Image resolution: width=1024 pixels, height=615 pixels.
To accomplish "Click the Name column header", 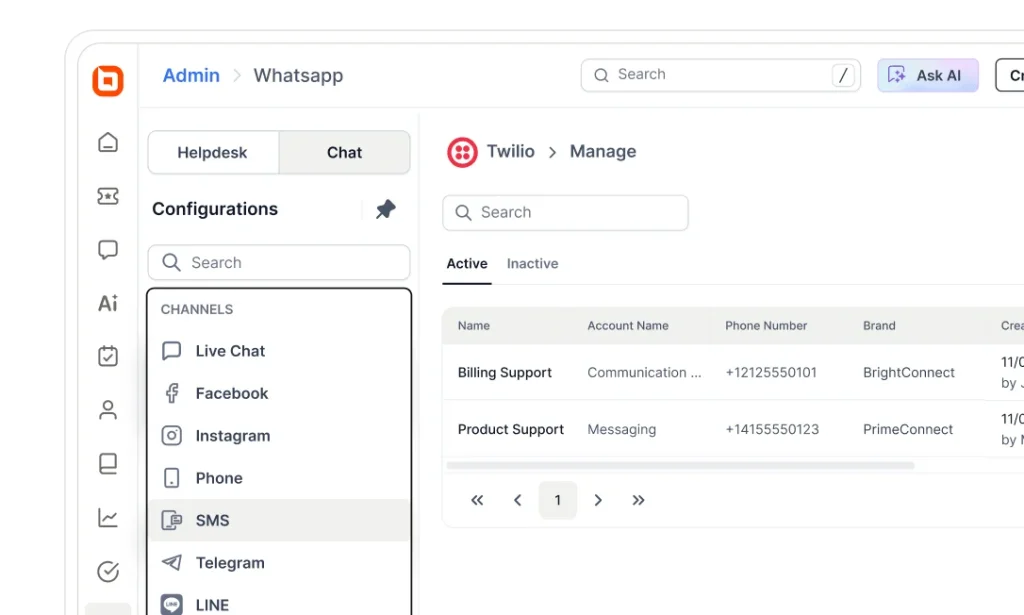I will click(473, 326).
